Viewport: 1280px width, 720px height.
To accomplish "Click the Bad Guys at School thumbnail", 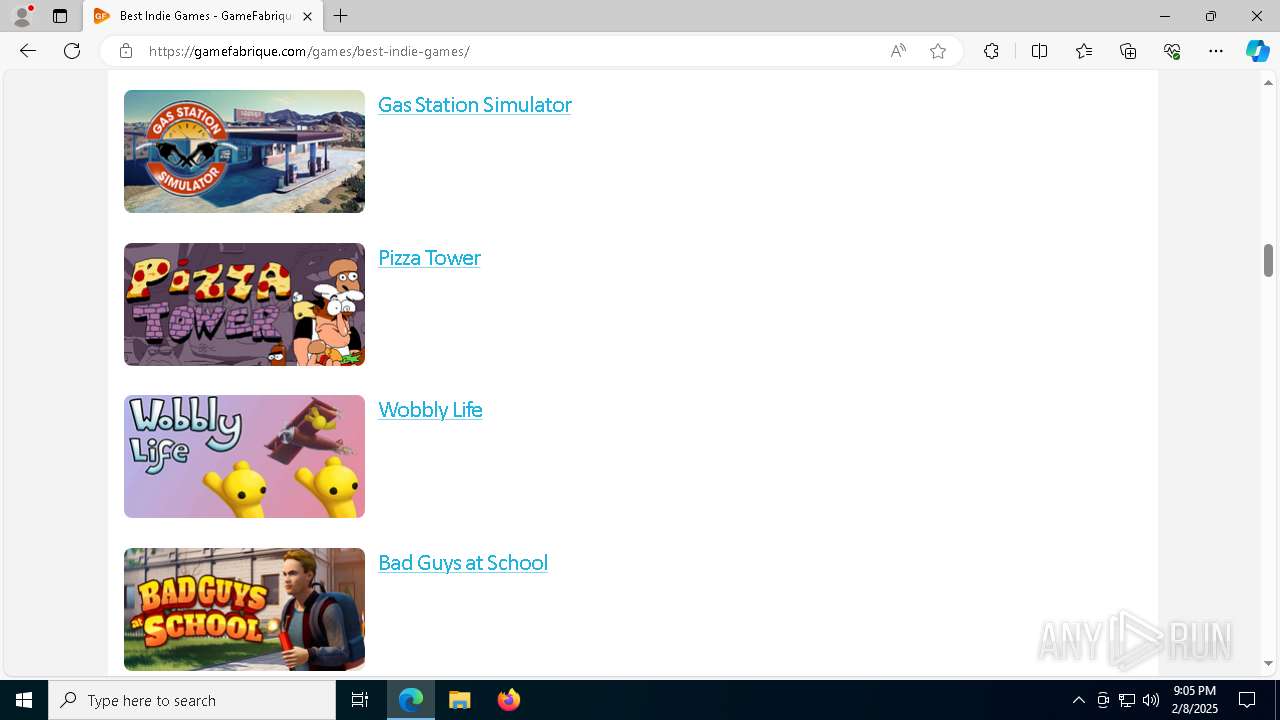I will point(244,609).
